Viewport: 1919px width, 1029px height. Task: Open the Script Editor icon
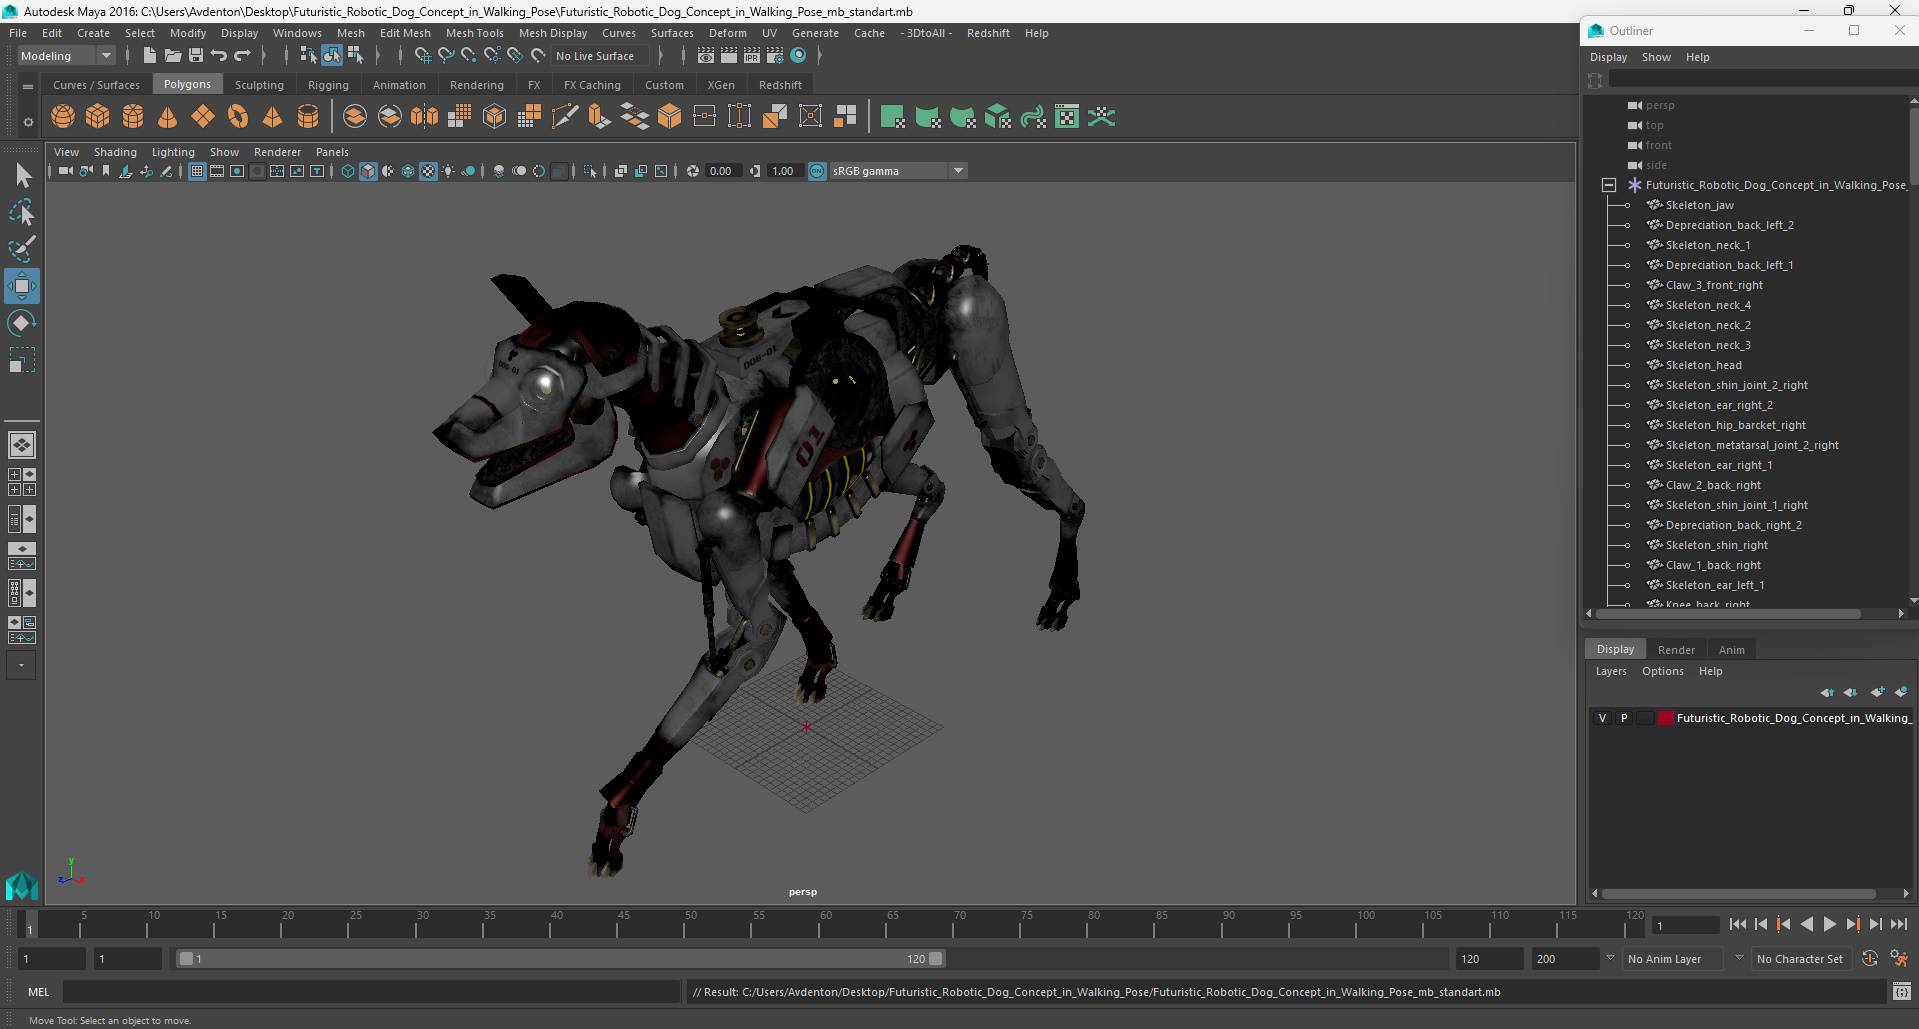pos(1902,992)
